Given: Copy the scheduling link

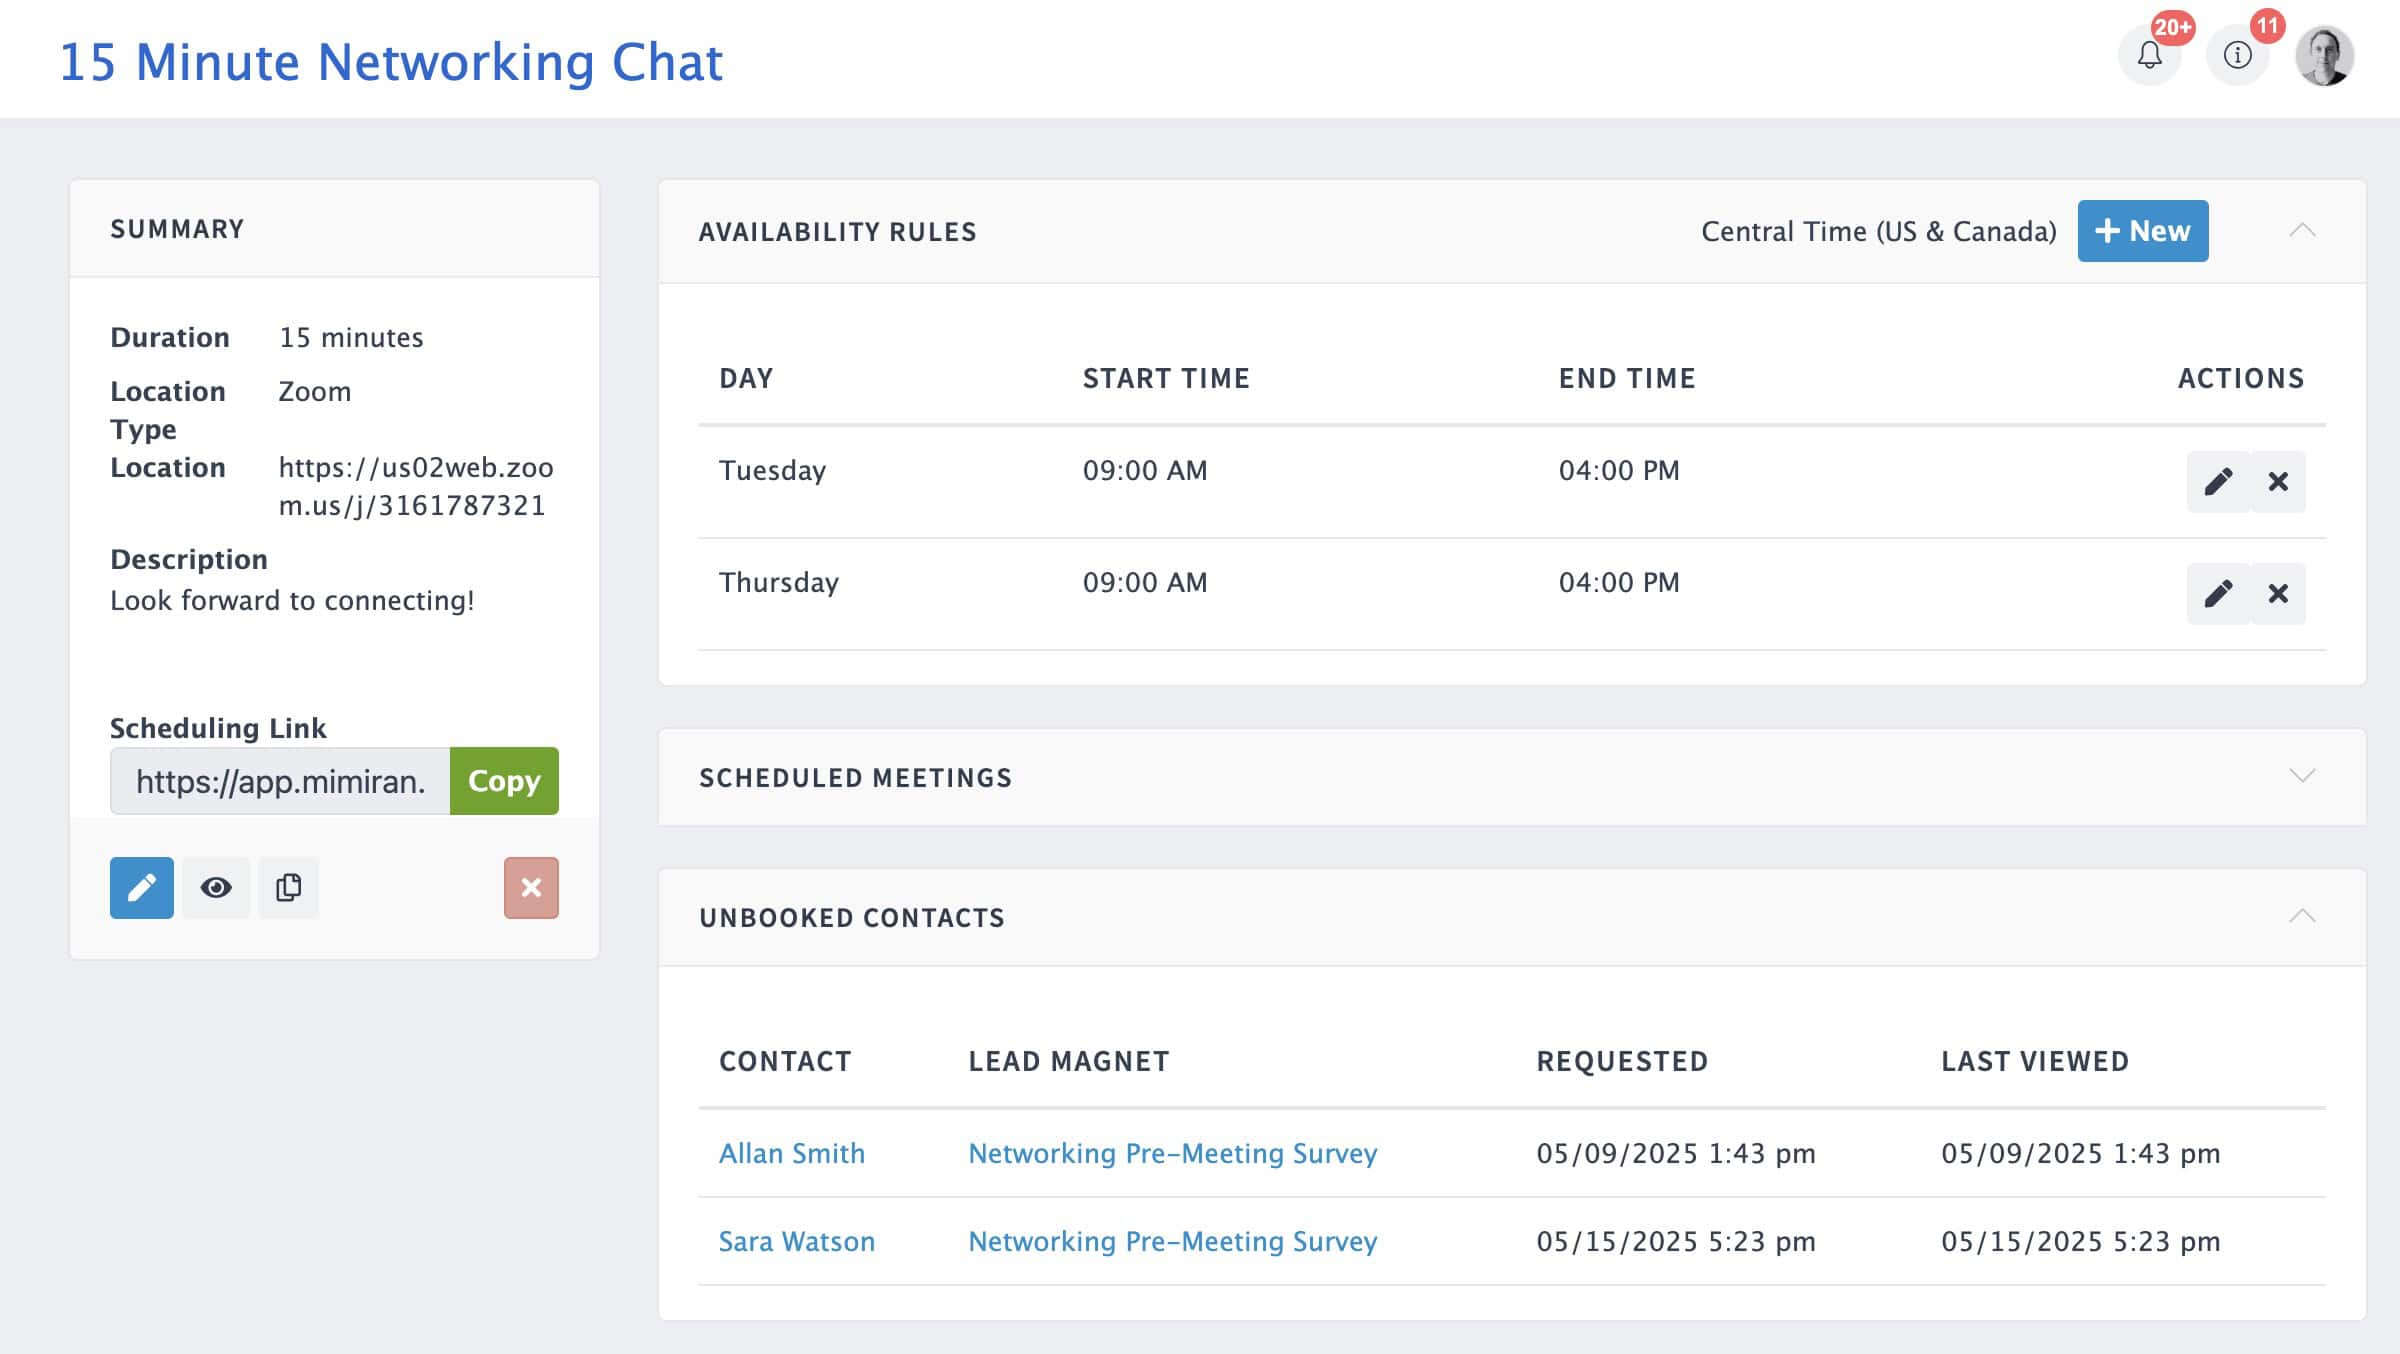Looking at the screenshot, I should [504, 781].
